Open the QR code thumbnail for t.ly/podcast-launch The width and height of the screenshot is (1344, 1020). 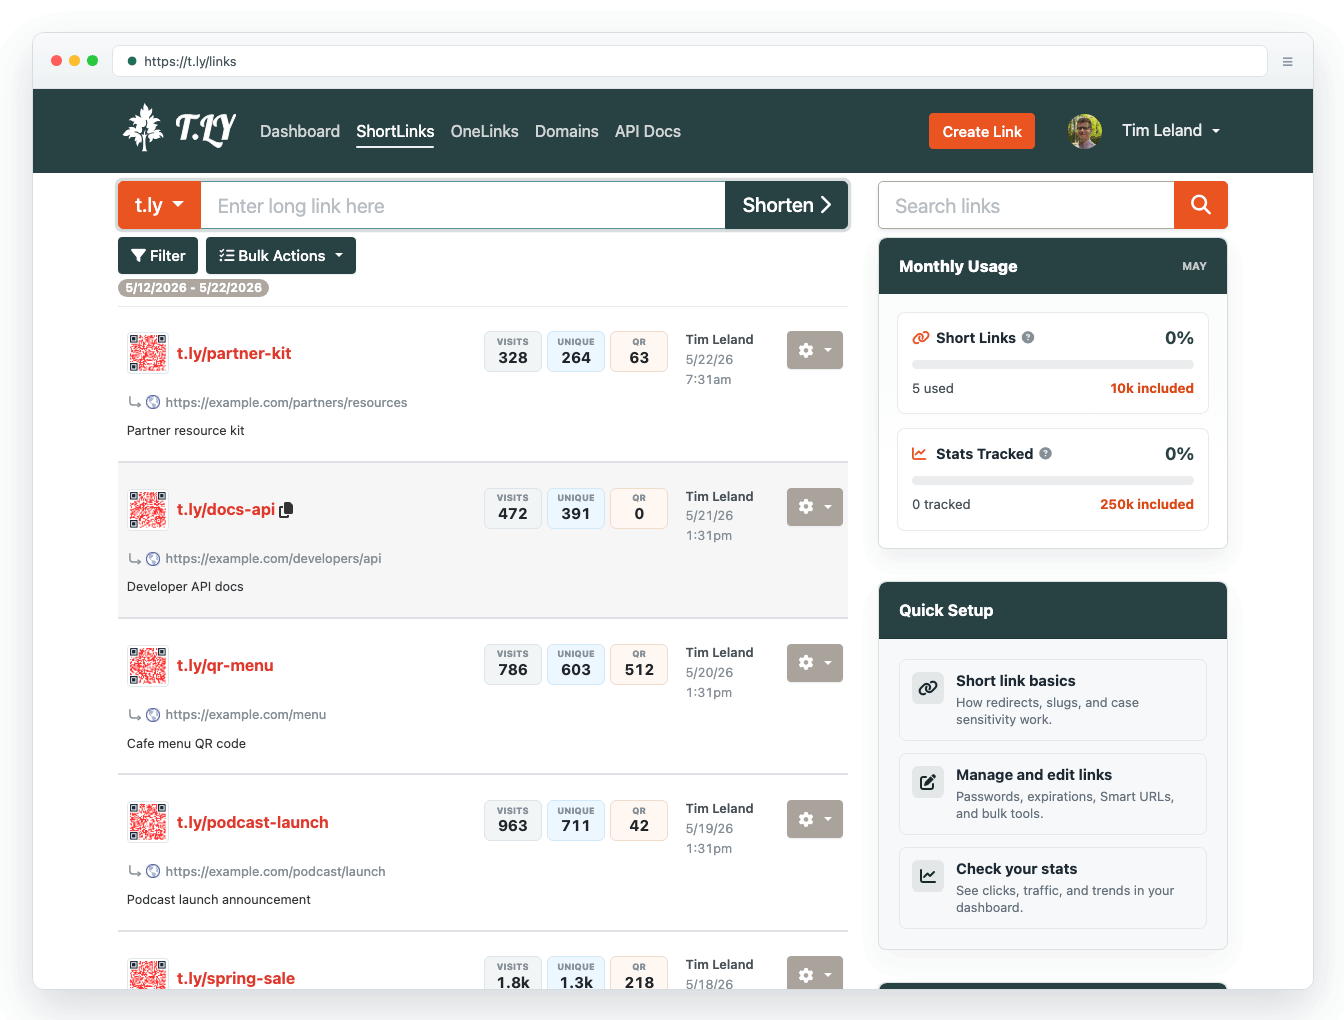[148, 822]
